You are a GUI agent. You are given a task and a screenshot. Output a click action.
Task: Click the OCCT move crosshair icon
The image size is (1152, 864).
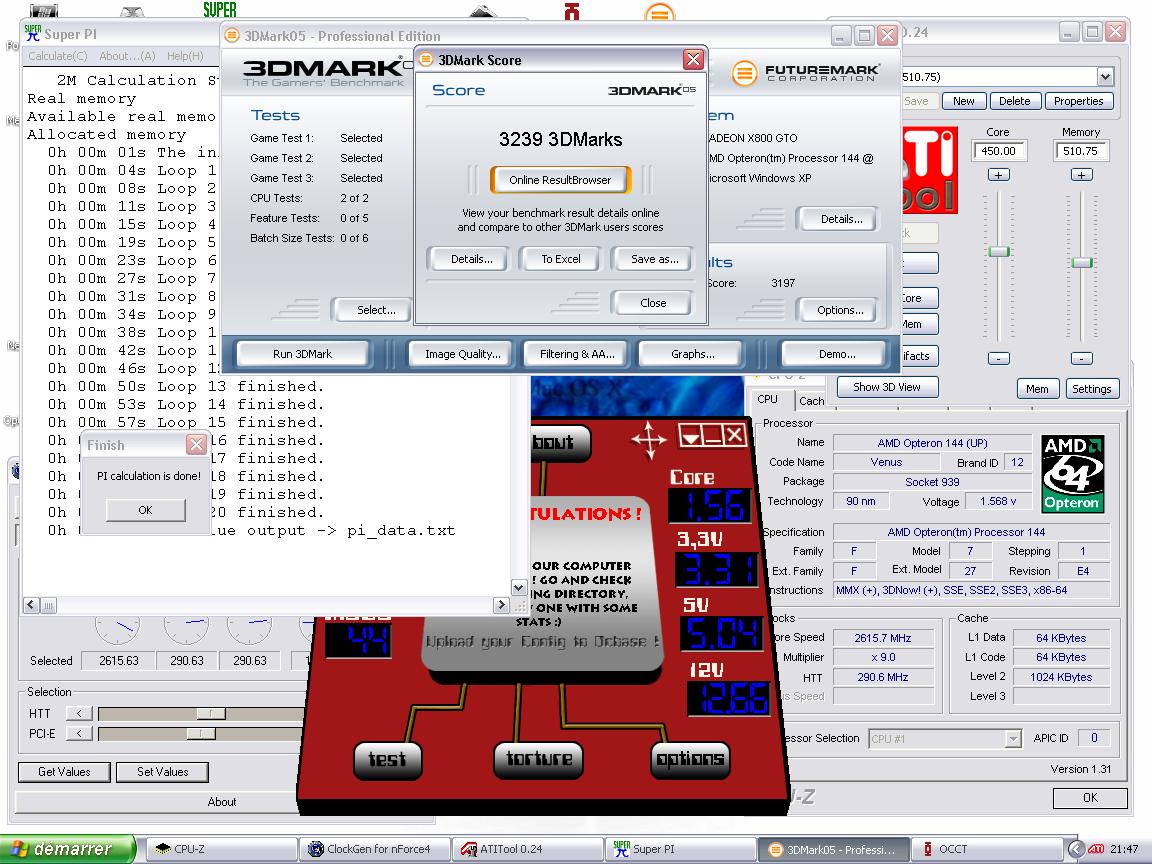point(649,439)
